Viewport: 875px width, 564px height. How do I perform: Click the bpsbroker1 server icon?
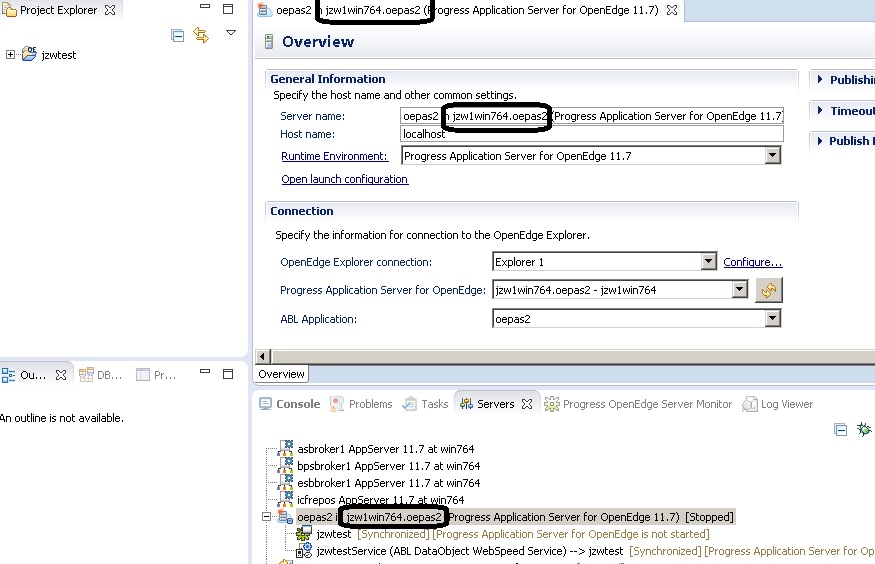tap(286, 465)
